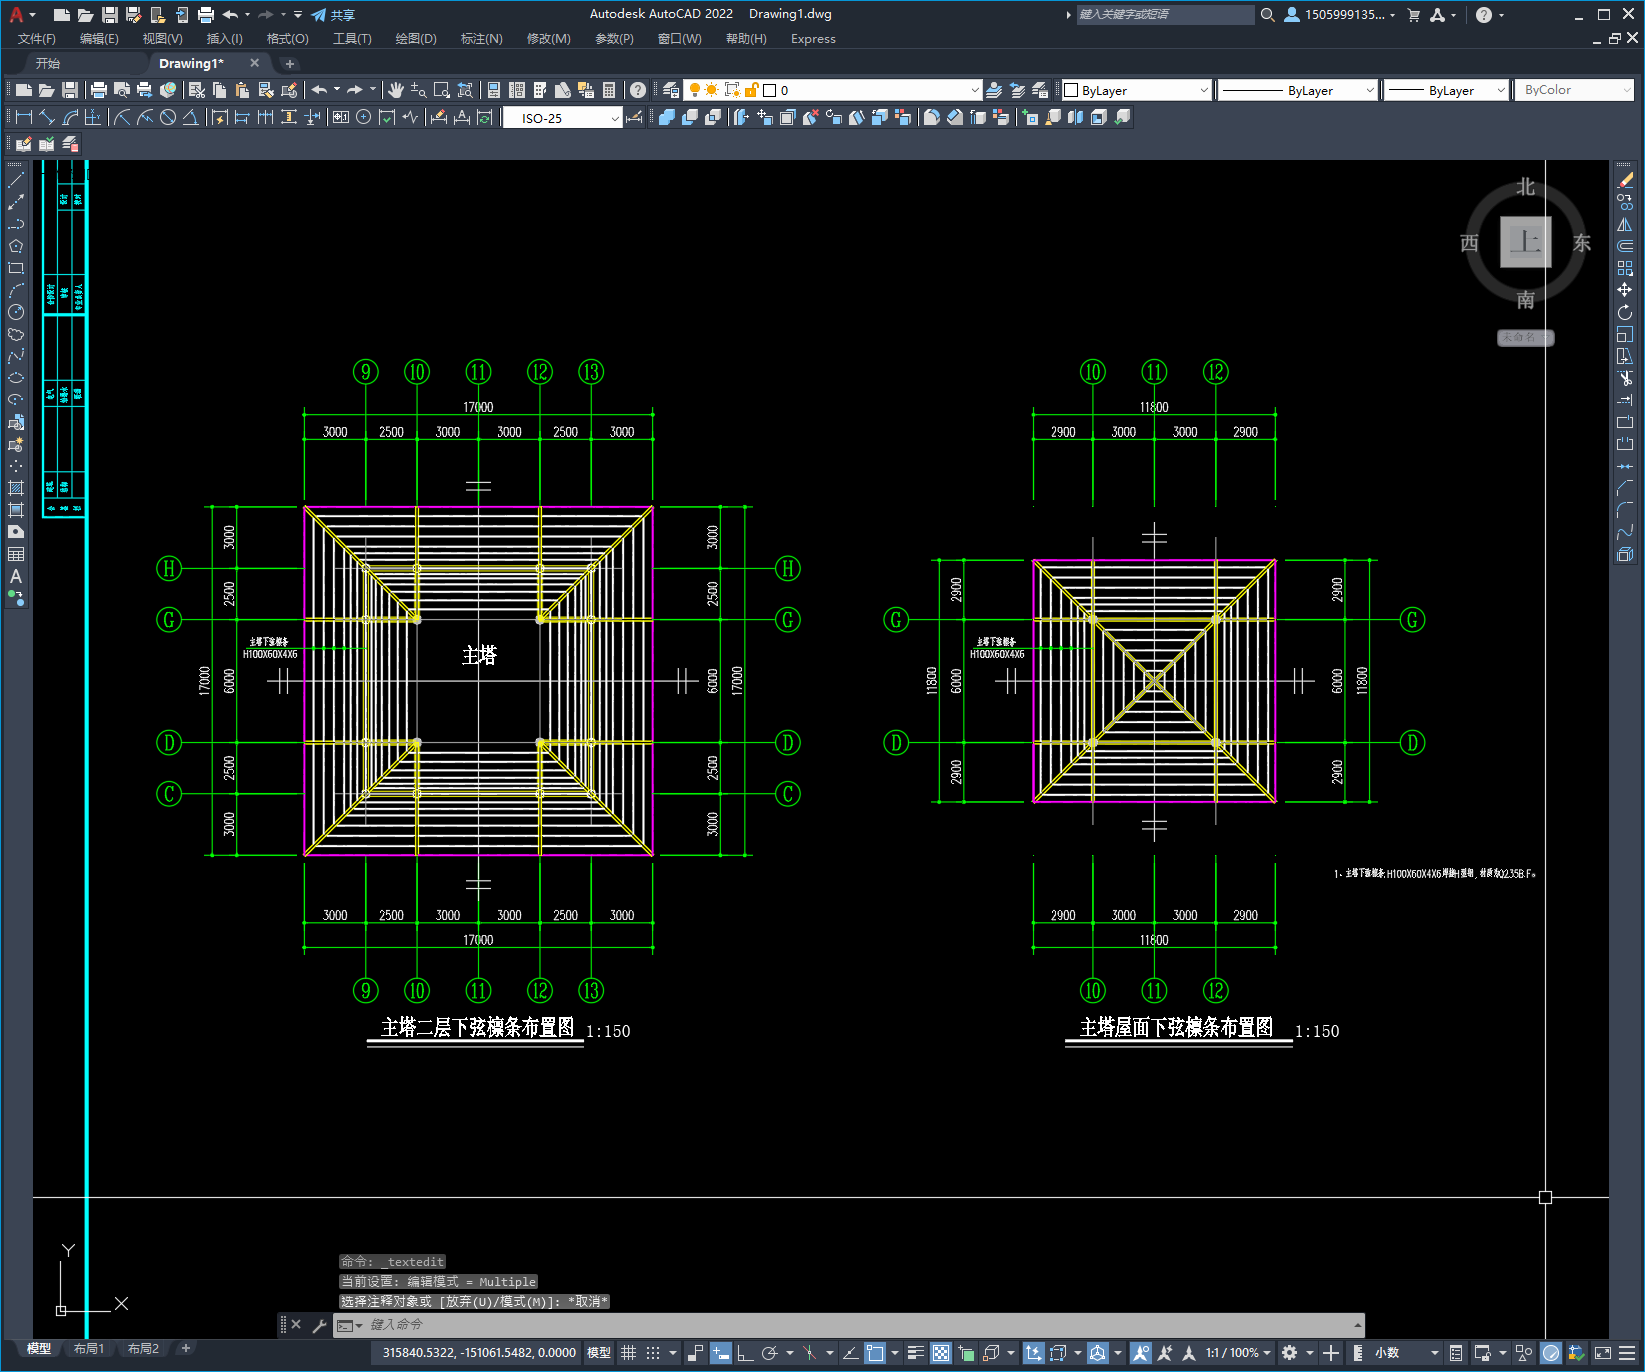Switch to the 布局1 layout tab

tap(89, 1349)
